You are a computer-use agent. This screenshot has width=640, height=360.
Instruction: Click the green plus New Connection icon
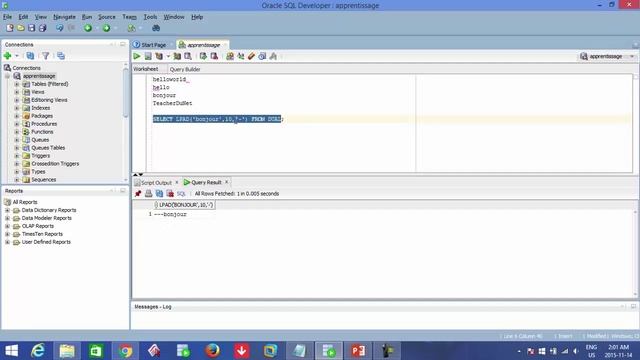pos(7,56)
